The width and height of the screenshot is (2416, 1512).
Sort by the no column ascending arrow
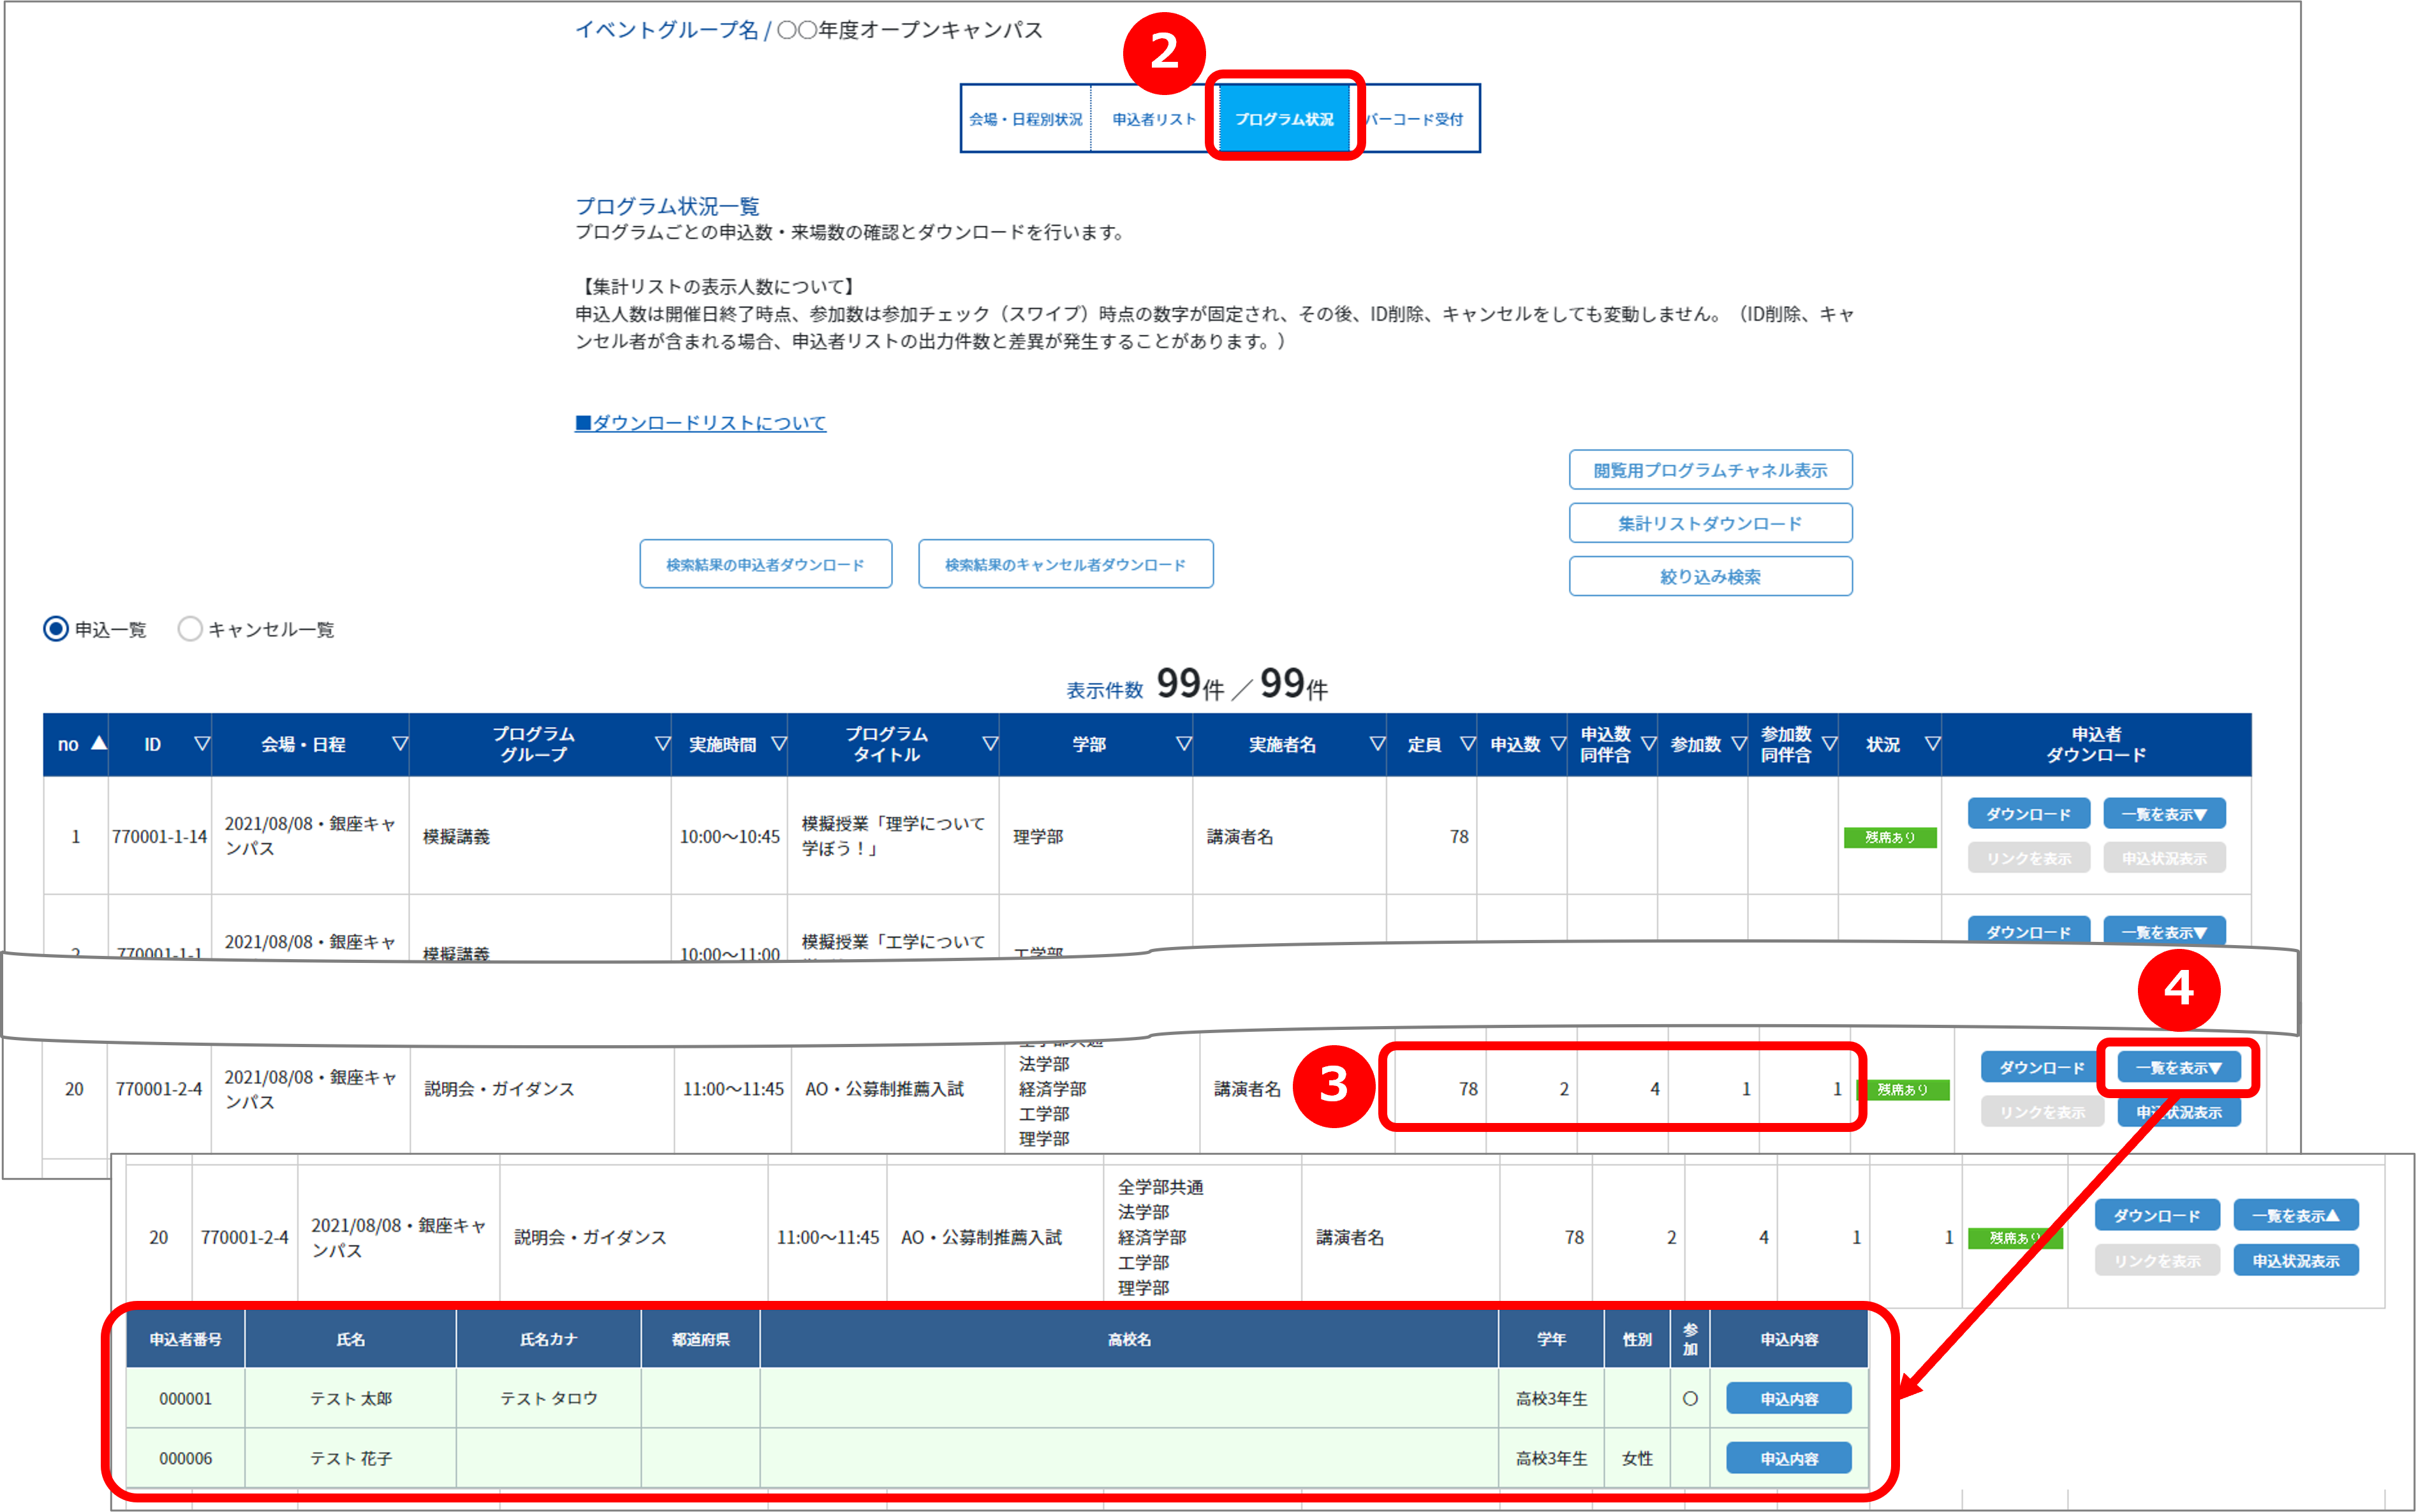[x=99, y=743]
